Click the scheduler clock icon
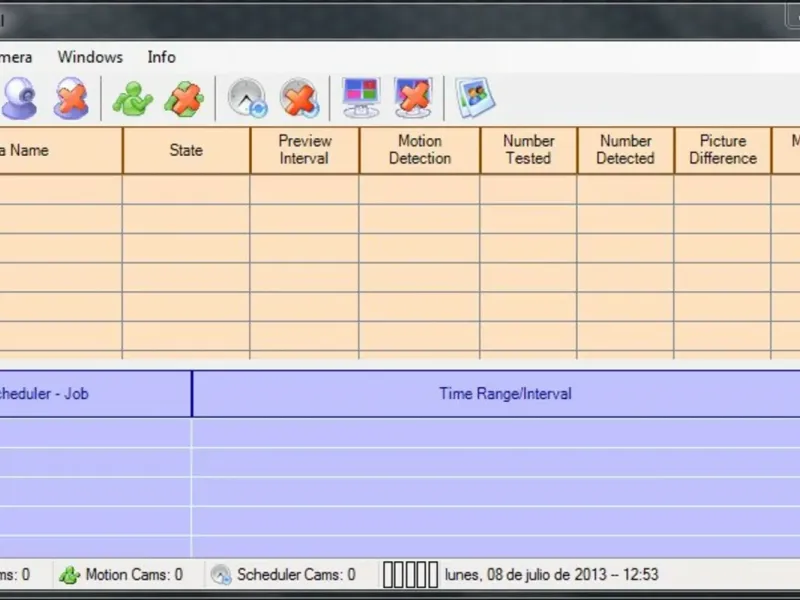This screenshot has height=600, width=800. click(247, 97)
